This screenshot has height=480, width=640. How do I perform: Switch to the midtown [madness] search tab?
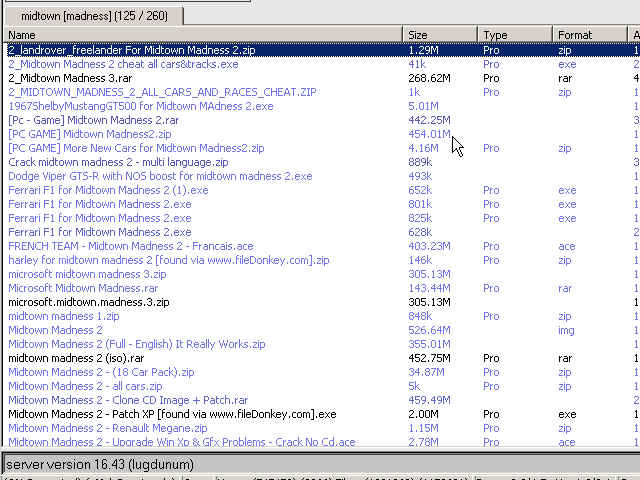[93, 15]
